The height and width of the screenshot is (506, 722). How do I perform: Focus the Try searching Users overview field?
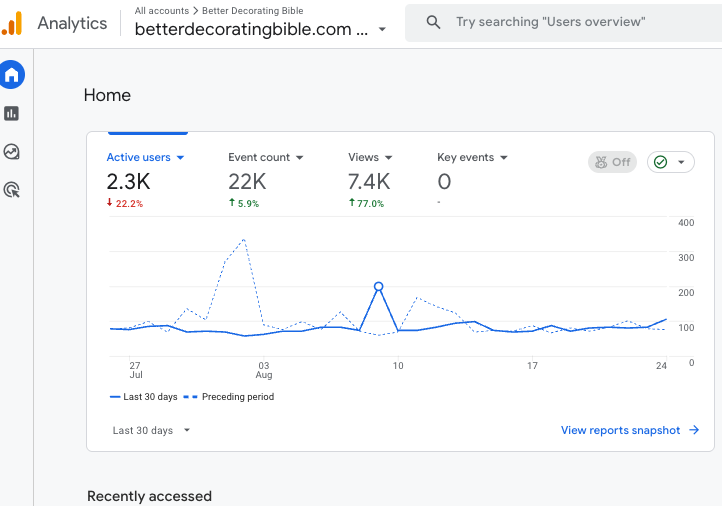(x=564, y=22)
